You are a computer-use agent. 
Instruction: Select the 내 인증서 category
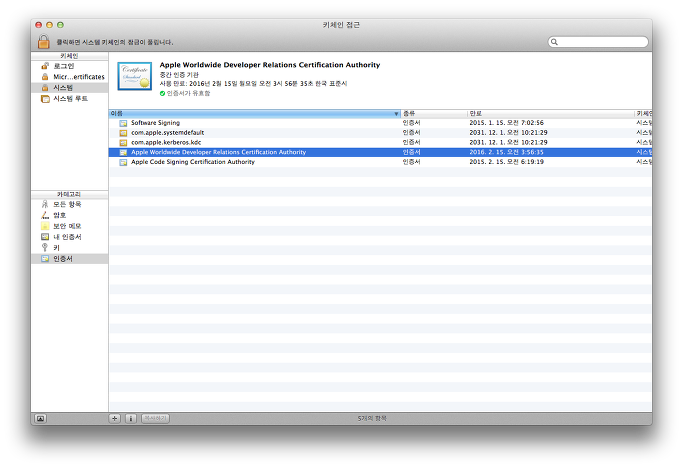pyautogui.click(x=70, y=237)
